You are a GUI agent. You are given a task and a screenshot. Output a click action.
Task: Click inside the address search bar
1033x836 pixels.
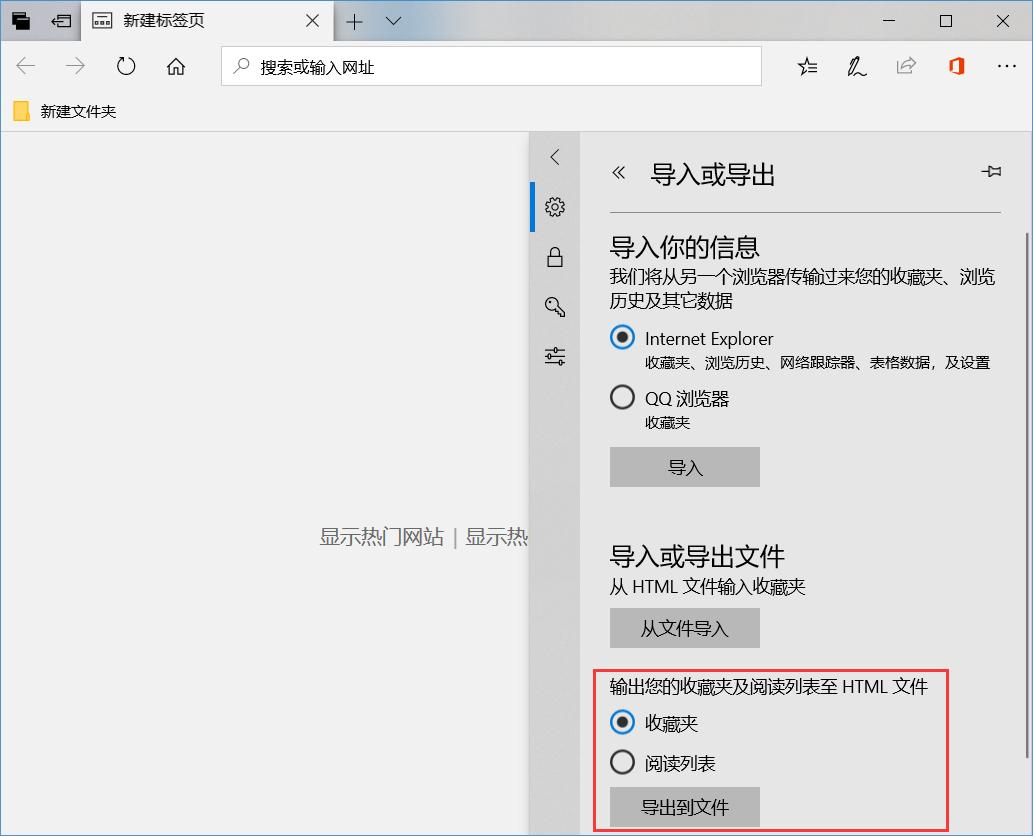[x=490, y=66]
